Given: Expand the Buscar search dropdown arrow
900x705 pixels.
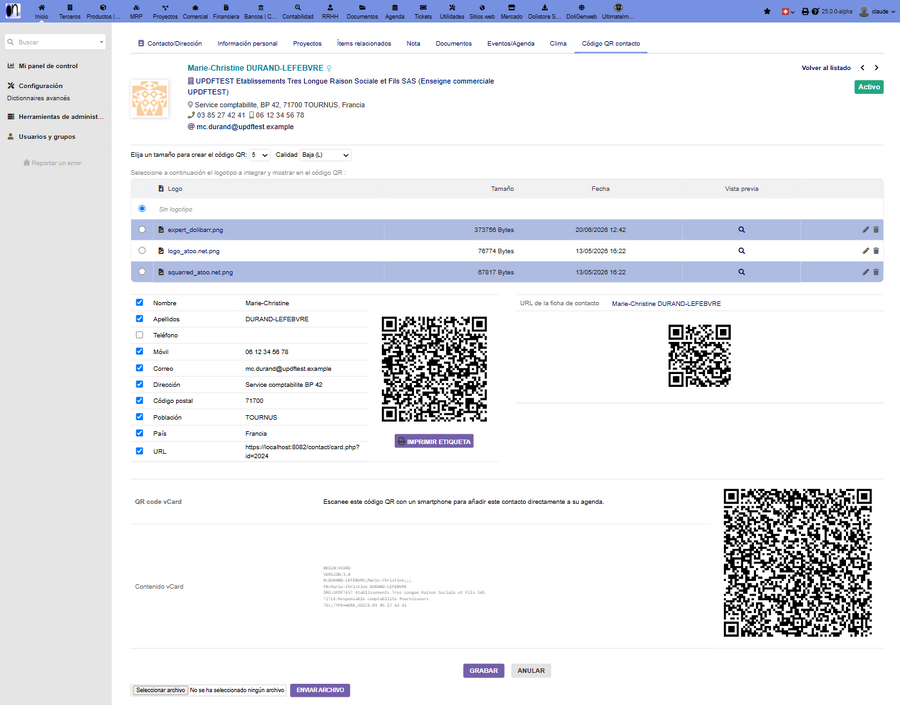Looking at the screenshot, I should click(102, 42).
